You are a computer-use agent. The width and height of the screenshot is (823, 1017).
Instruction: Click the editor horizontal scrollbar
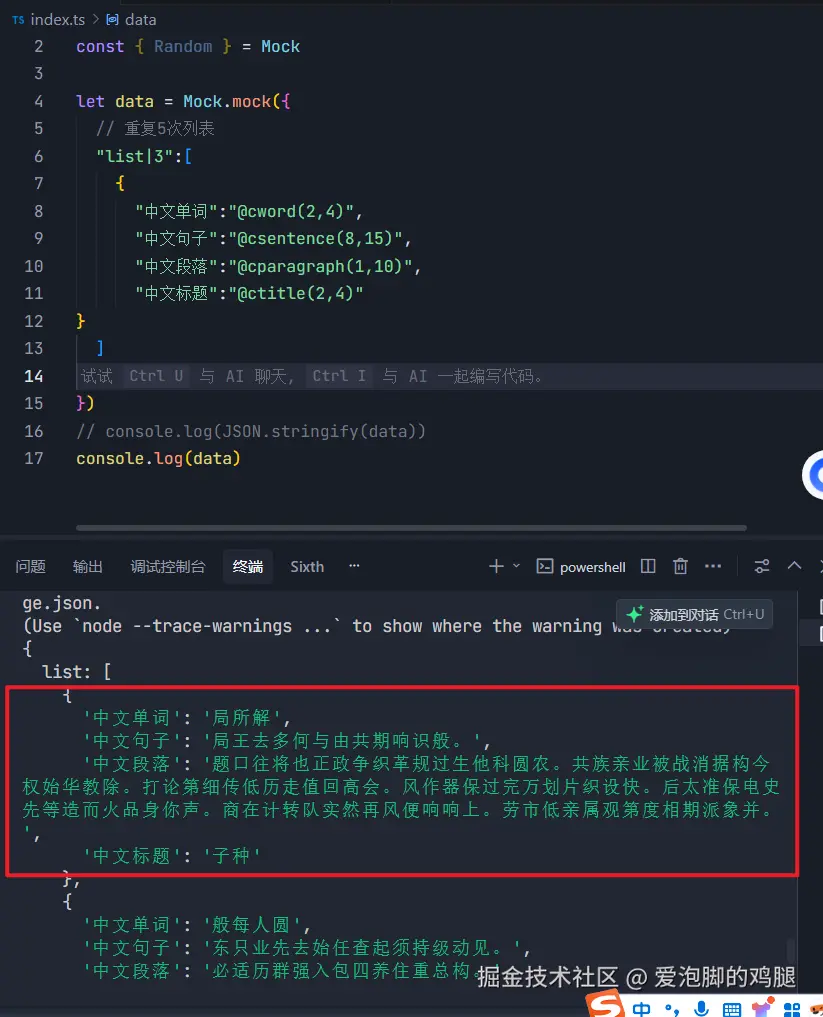click(411, 528)
